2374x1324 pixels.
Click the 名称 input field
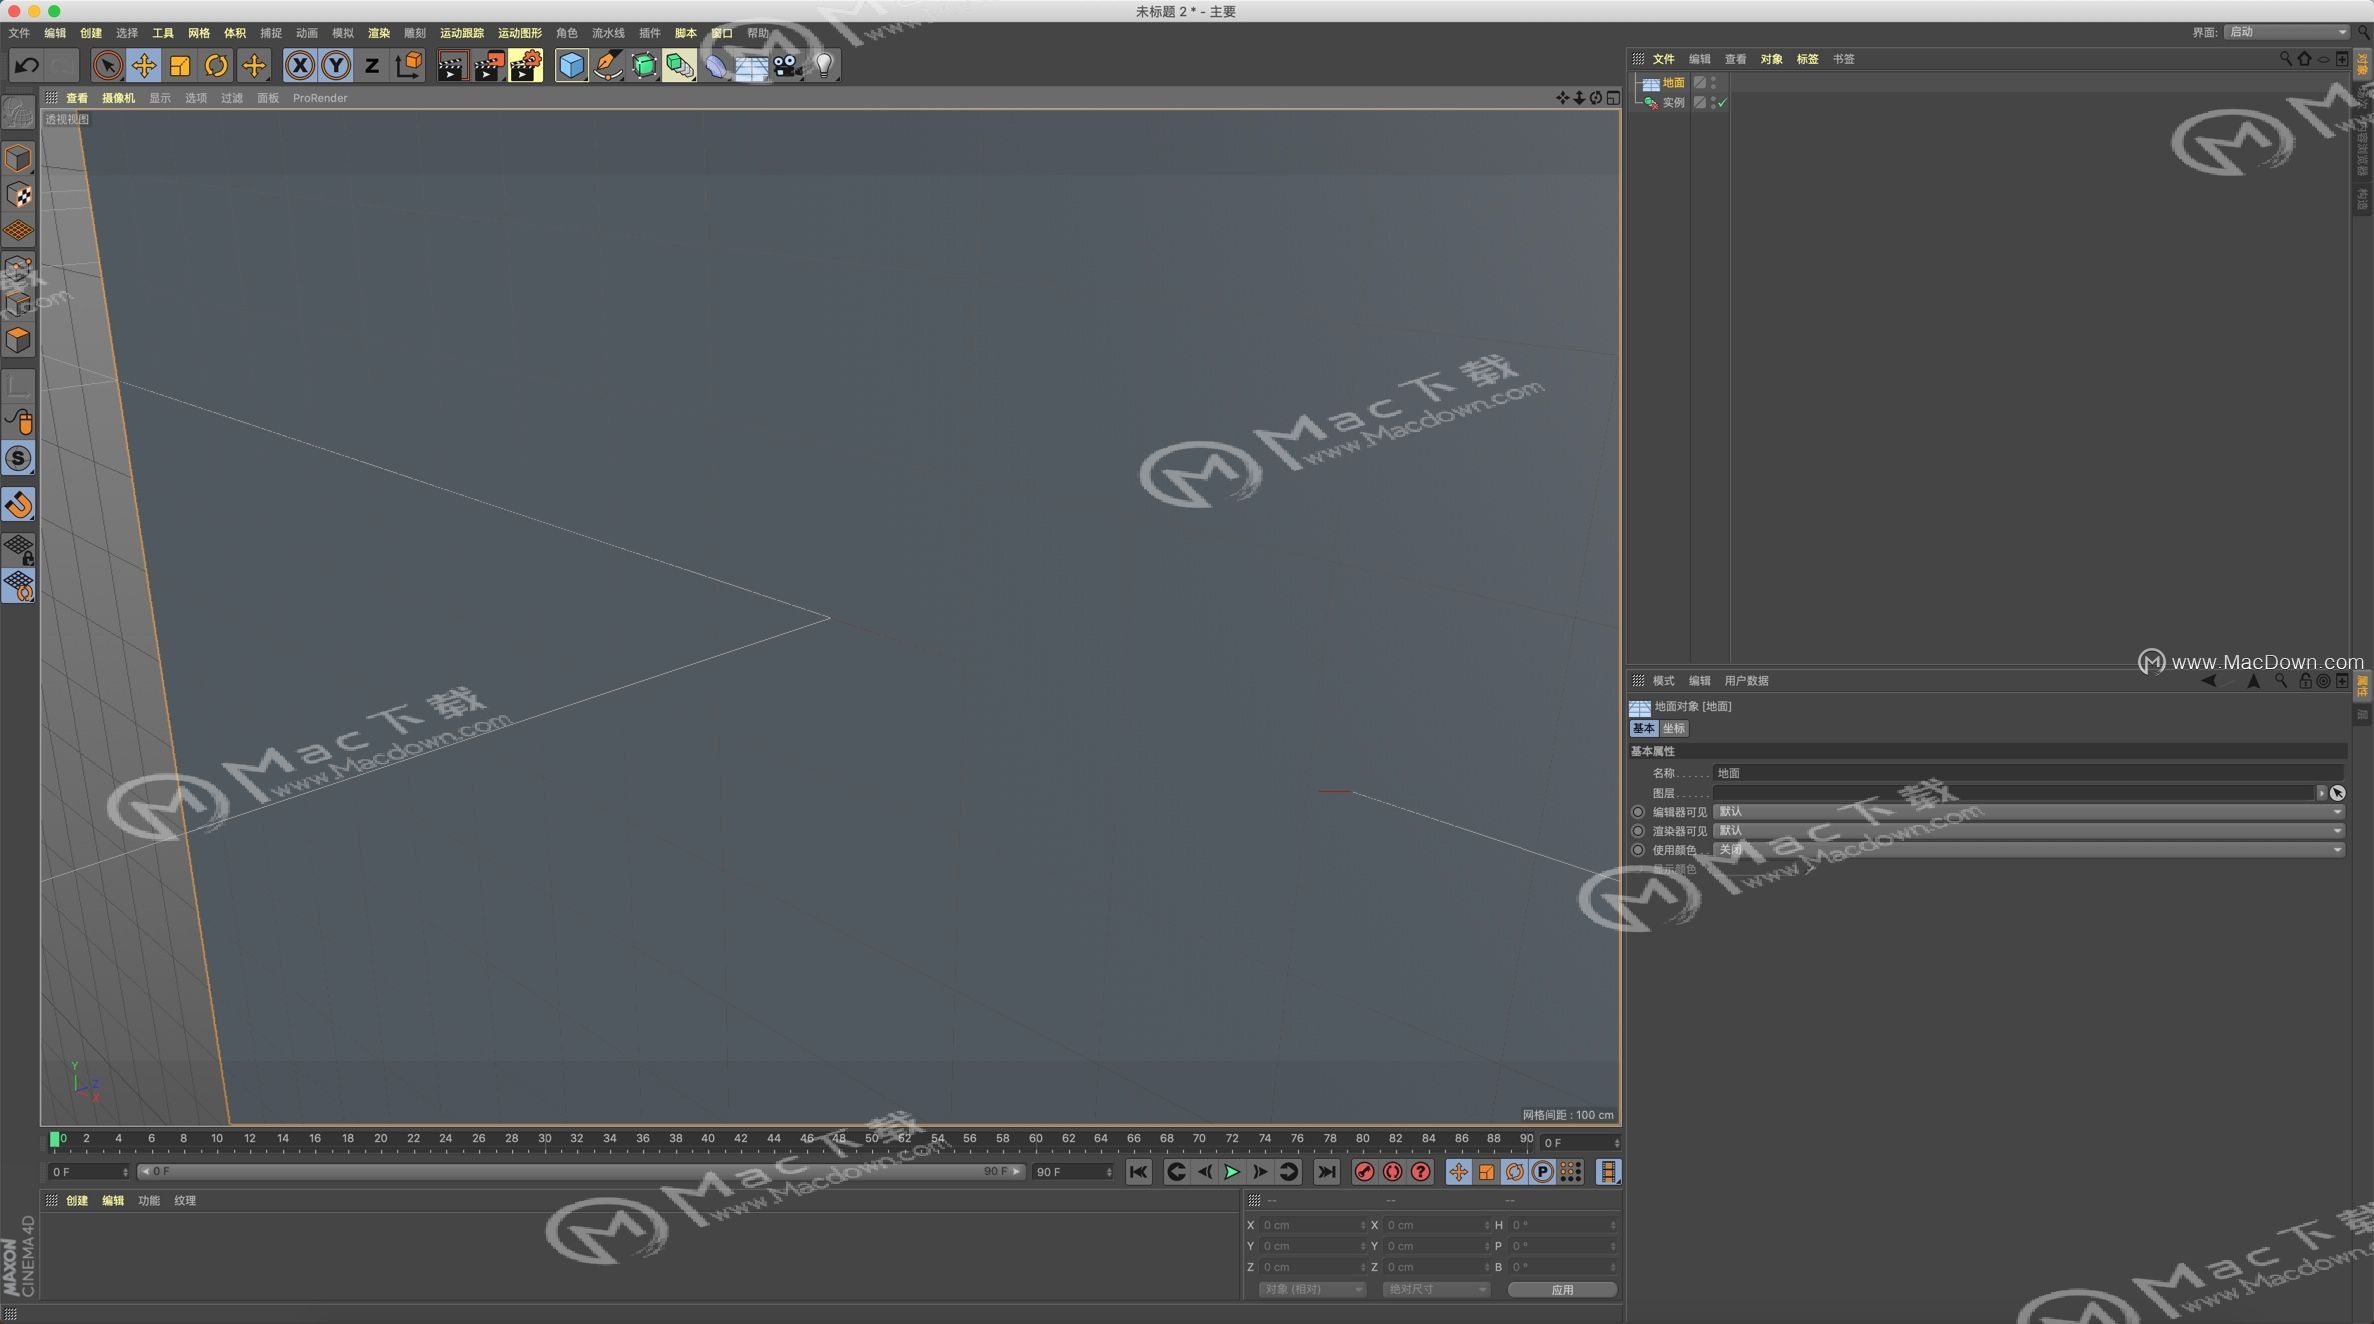(2028, 773)
